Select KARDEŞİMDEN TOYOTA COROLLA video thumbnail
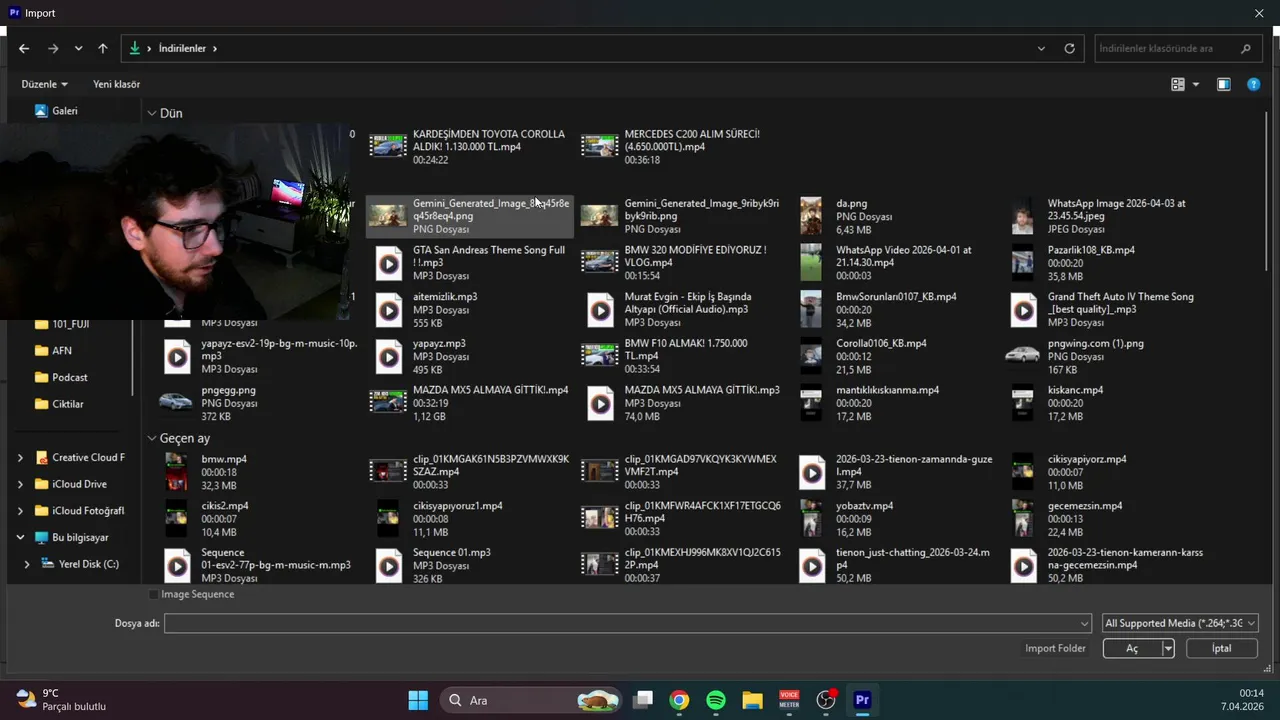 (388, 146)
